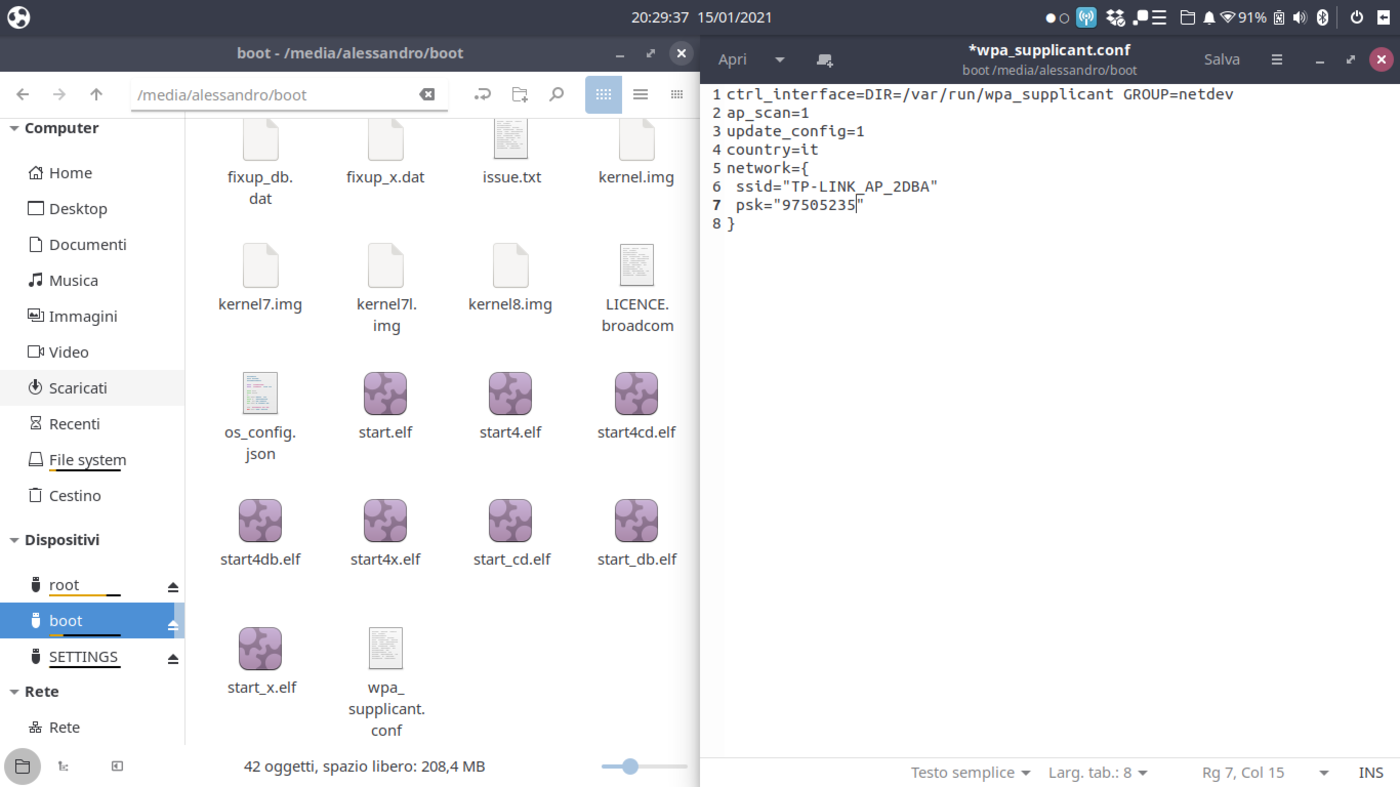1400x787 pixels.
Task: Select the os_config.json file thumbnail
Action: coord(260,393)
